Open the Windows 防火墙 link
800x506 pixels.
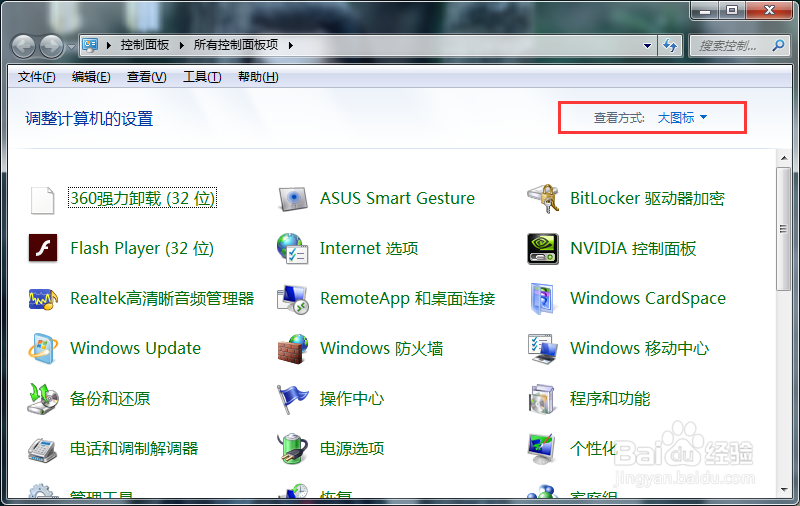pyautogui.click(x=382, y=348)
